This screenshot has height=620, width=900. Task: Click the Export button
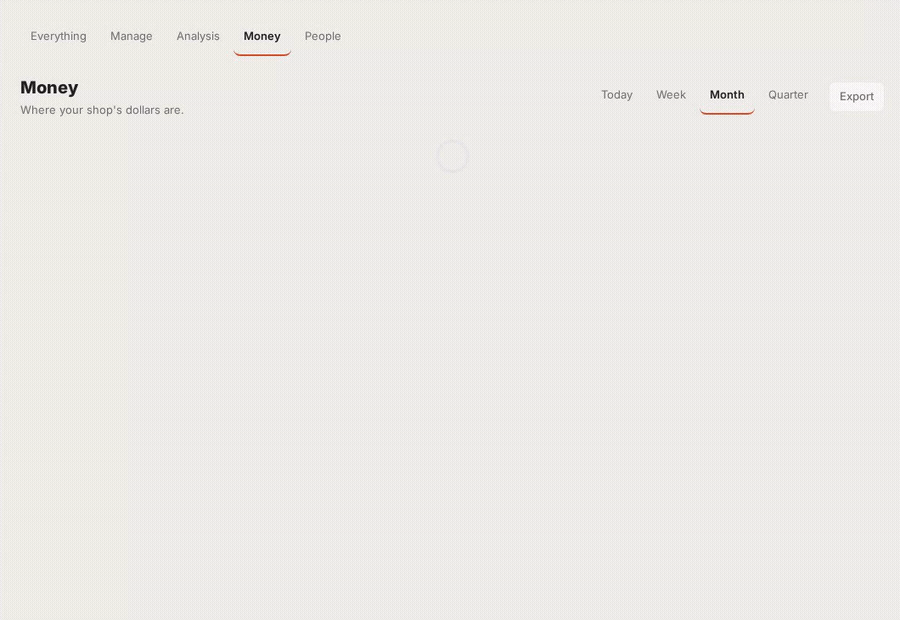coord(856,96)
